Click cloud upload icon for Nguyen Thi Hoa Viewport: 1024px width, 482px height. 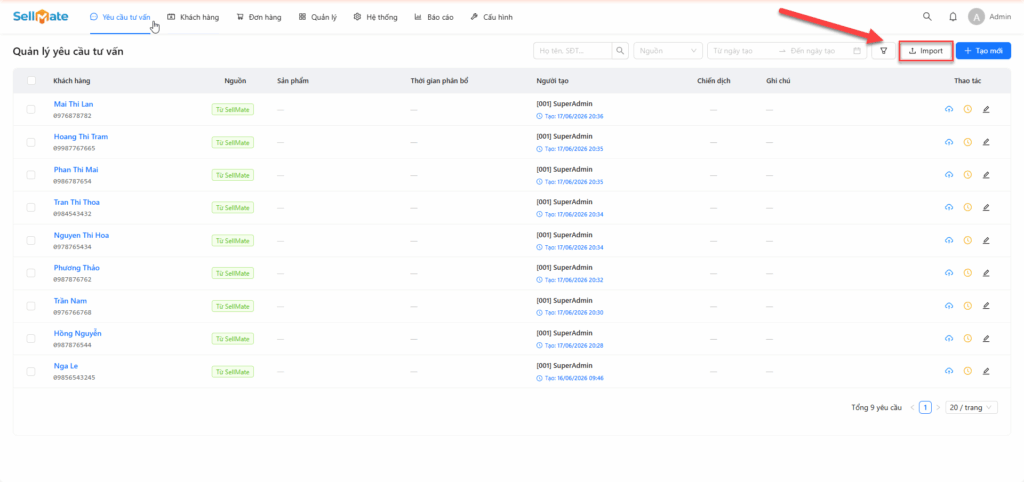click(x=949, y=240)
